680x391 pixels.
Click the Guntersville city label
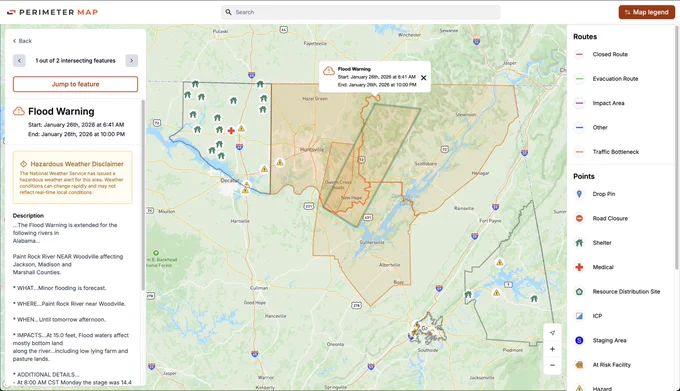[372, 242]
